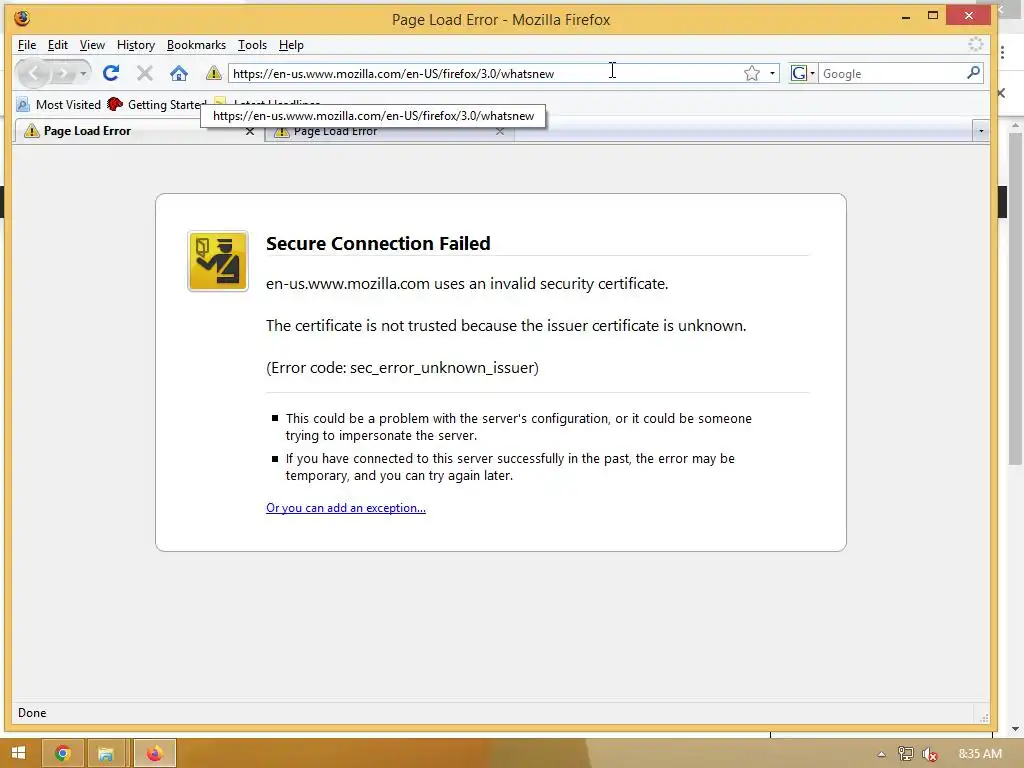This screenshot has width=1024, height=768.
Task: Click the Secure Connection Failed heading
Action: tap(378, 243)
